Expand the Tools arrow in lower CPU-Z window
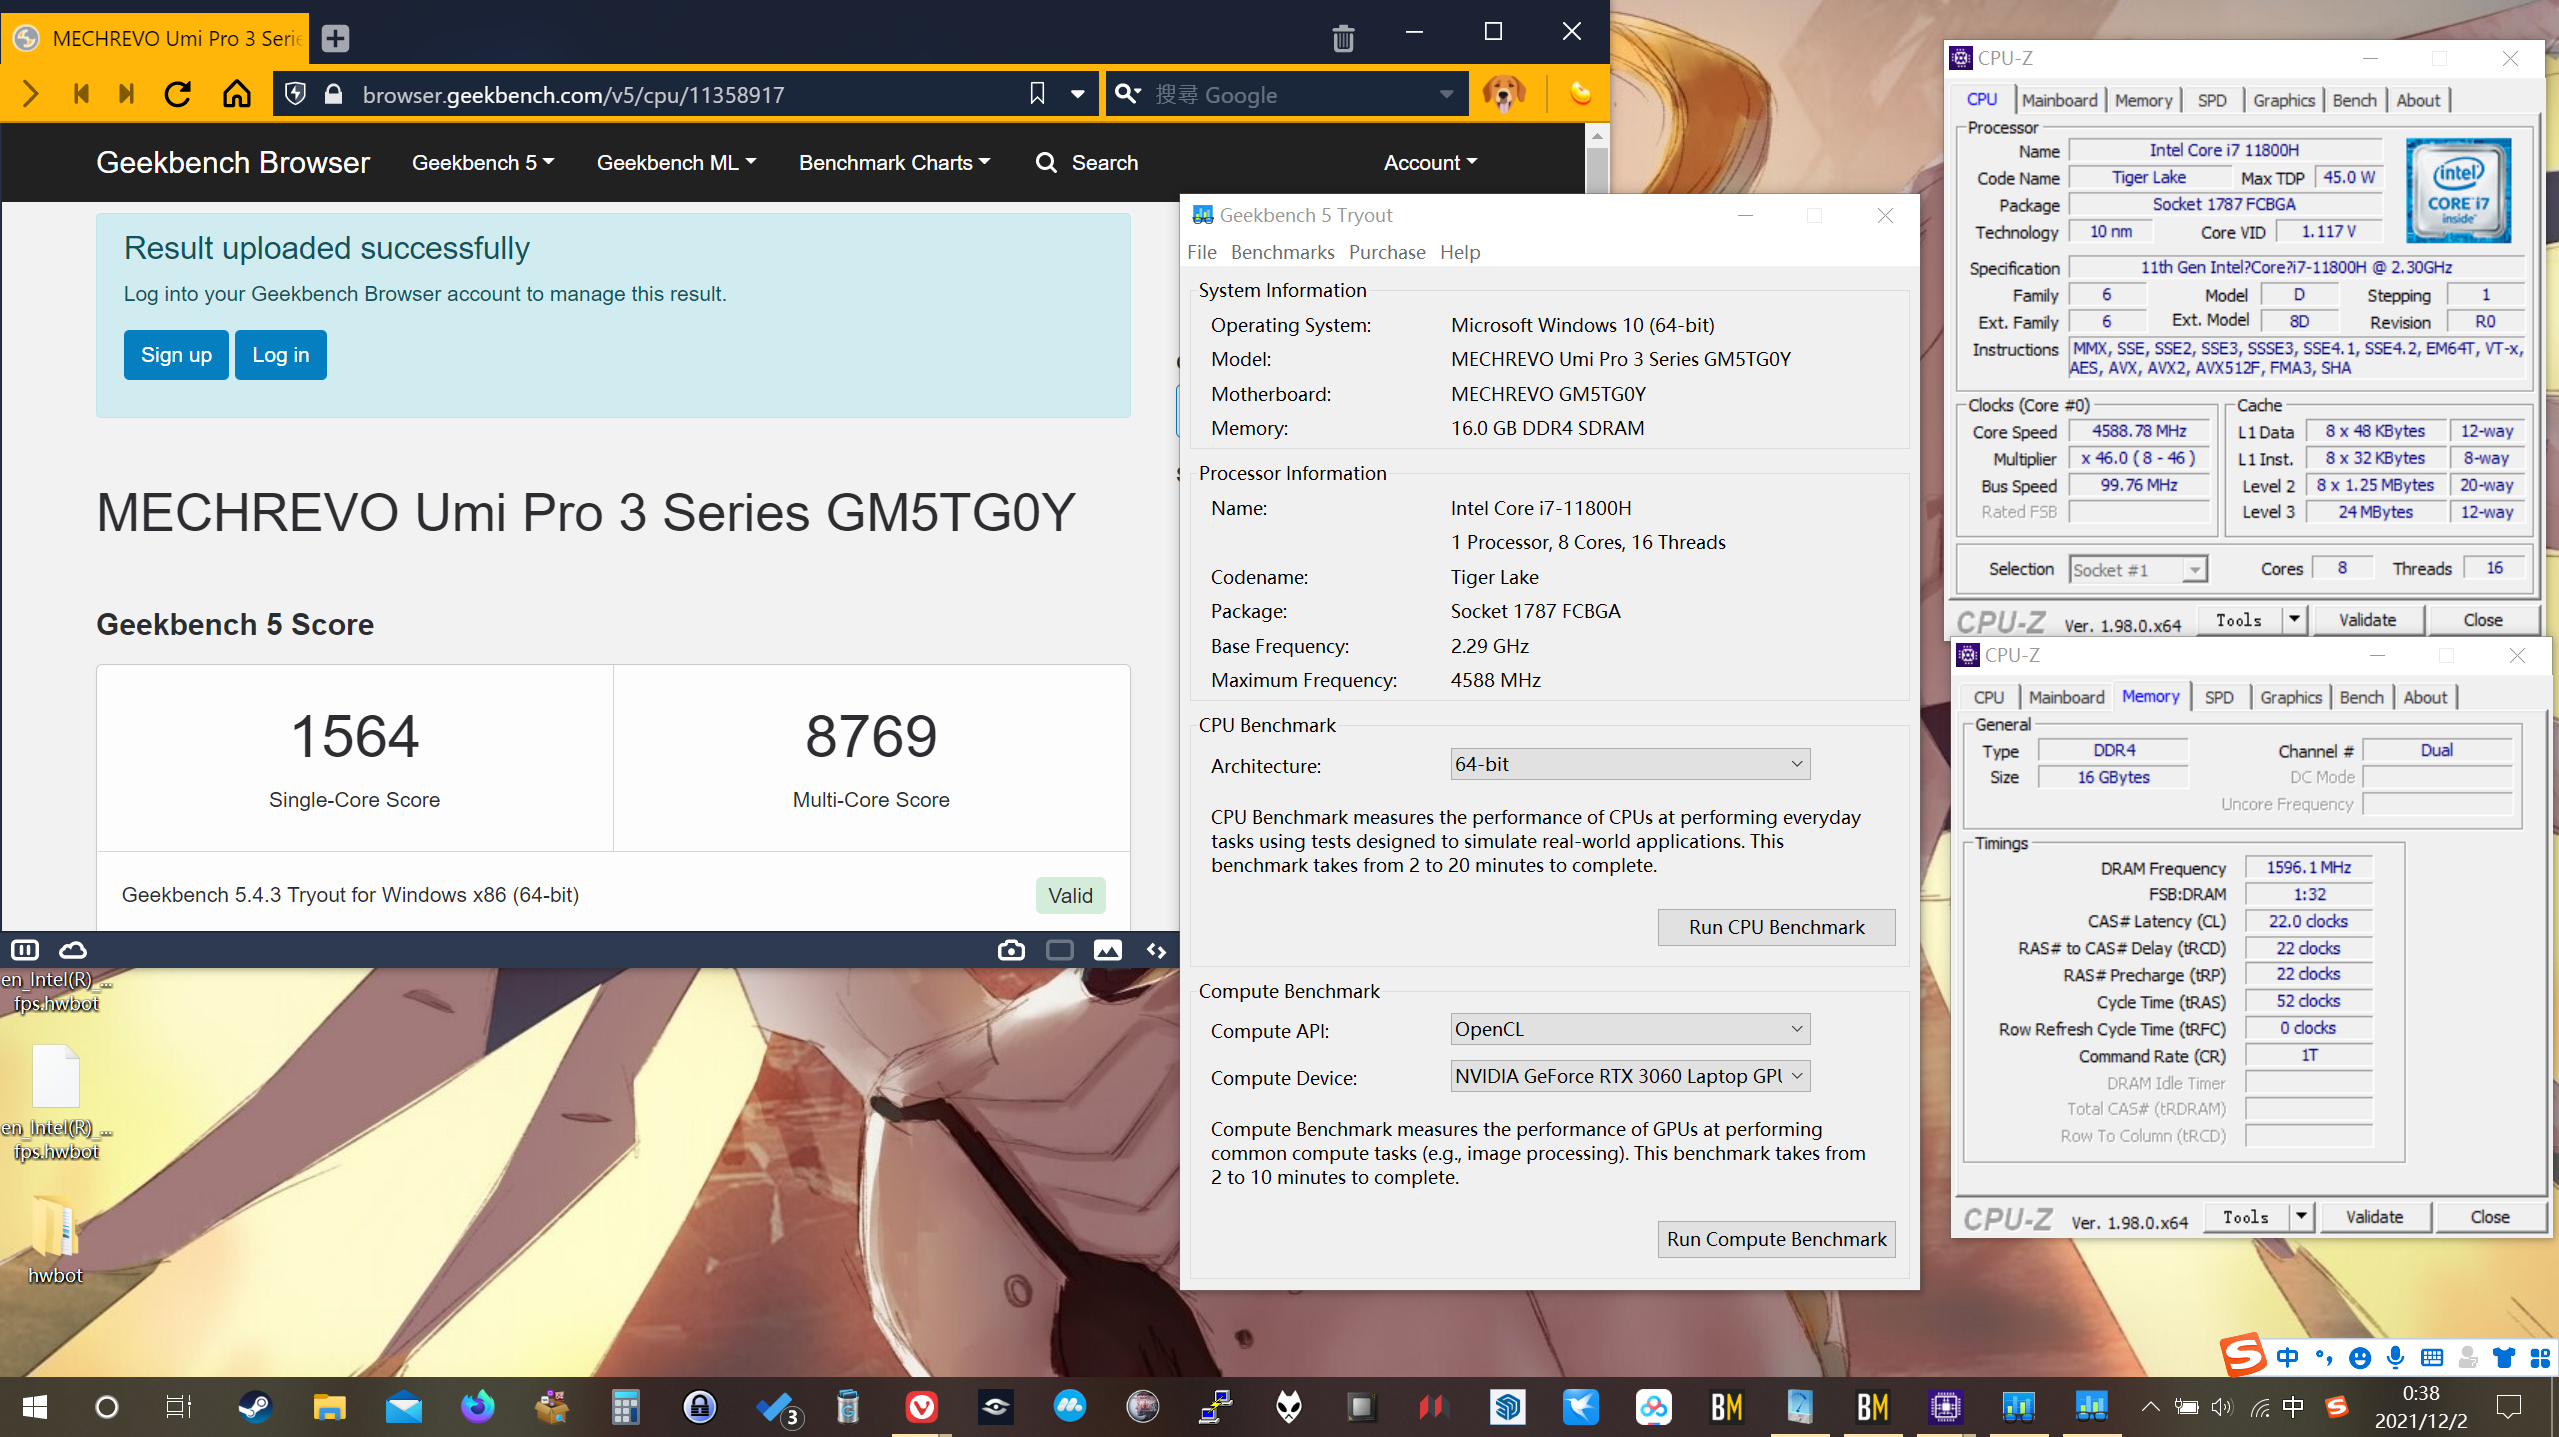This screenshot has height=1437, width=2559. pyautogui.click(x=2301, y=1217)
